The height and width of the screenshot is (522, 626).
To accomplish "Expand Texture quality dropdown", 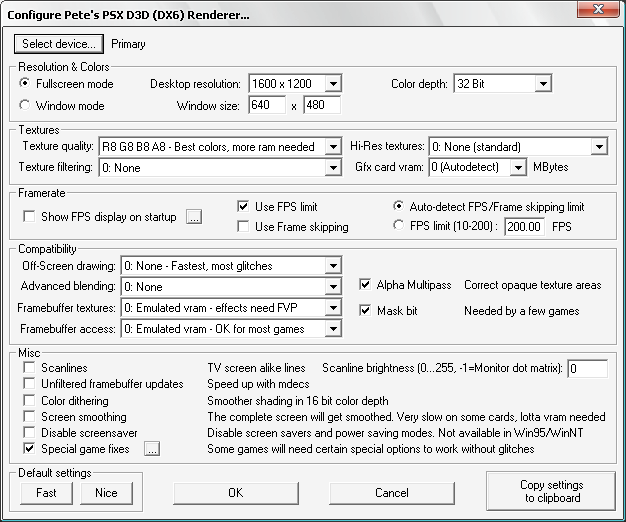I will 220,146.
